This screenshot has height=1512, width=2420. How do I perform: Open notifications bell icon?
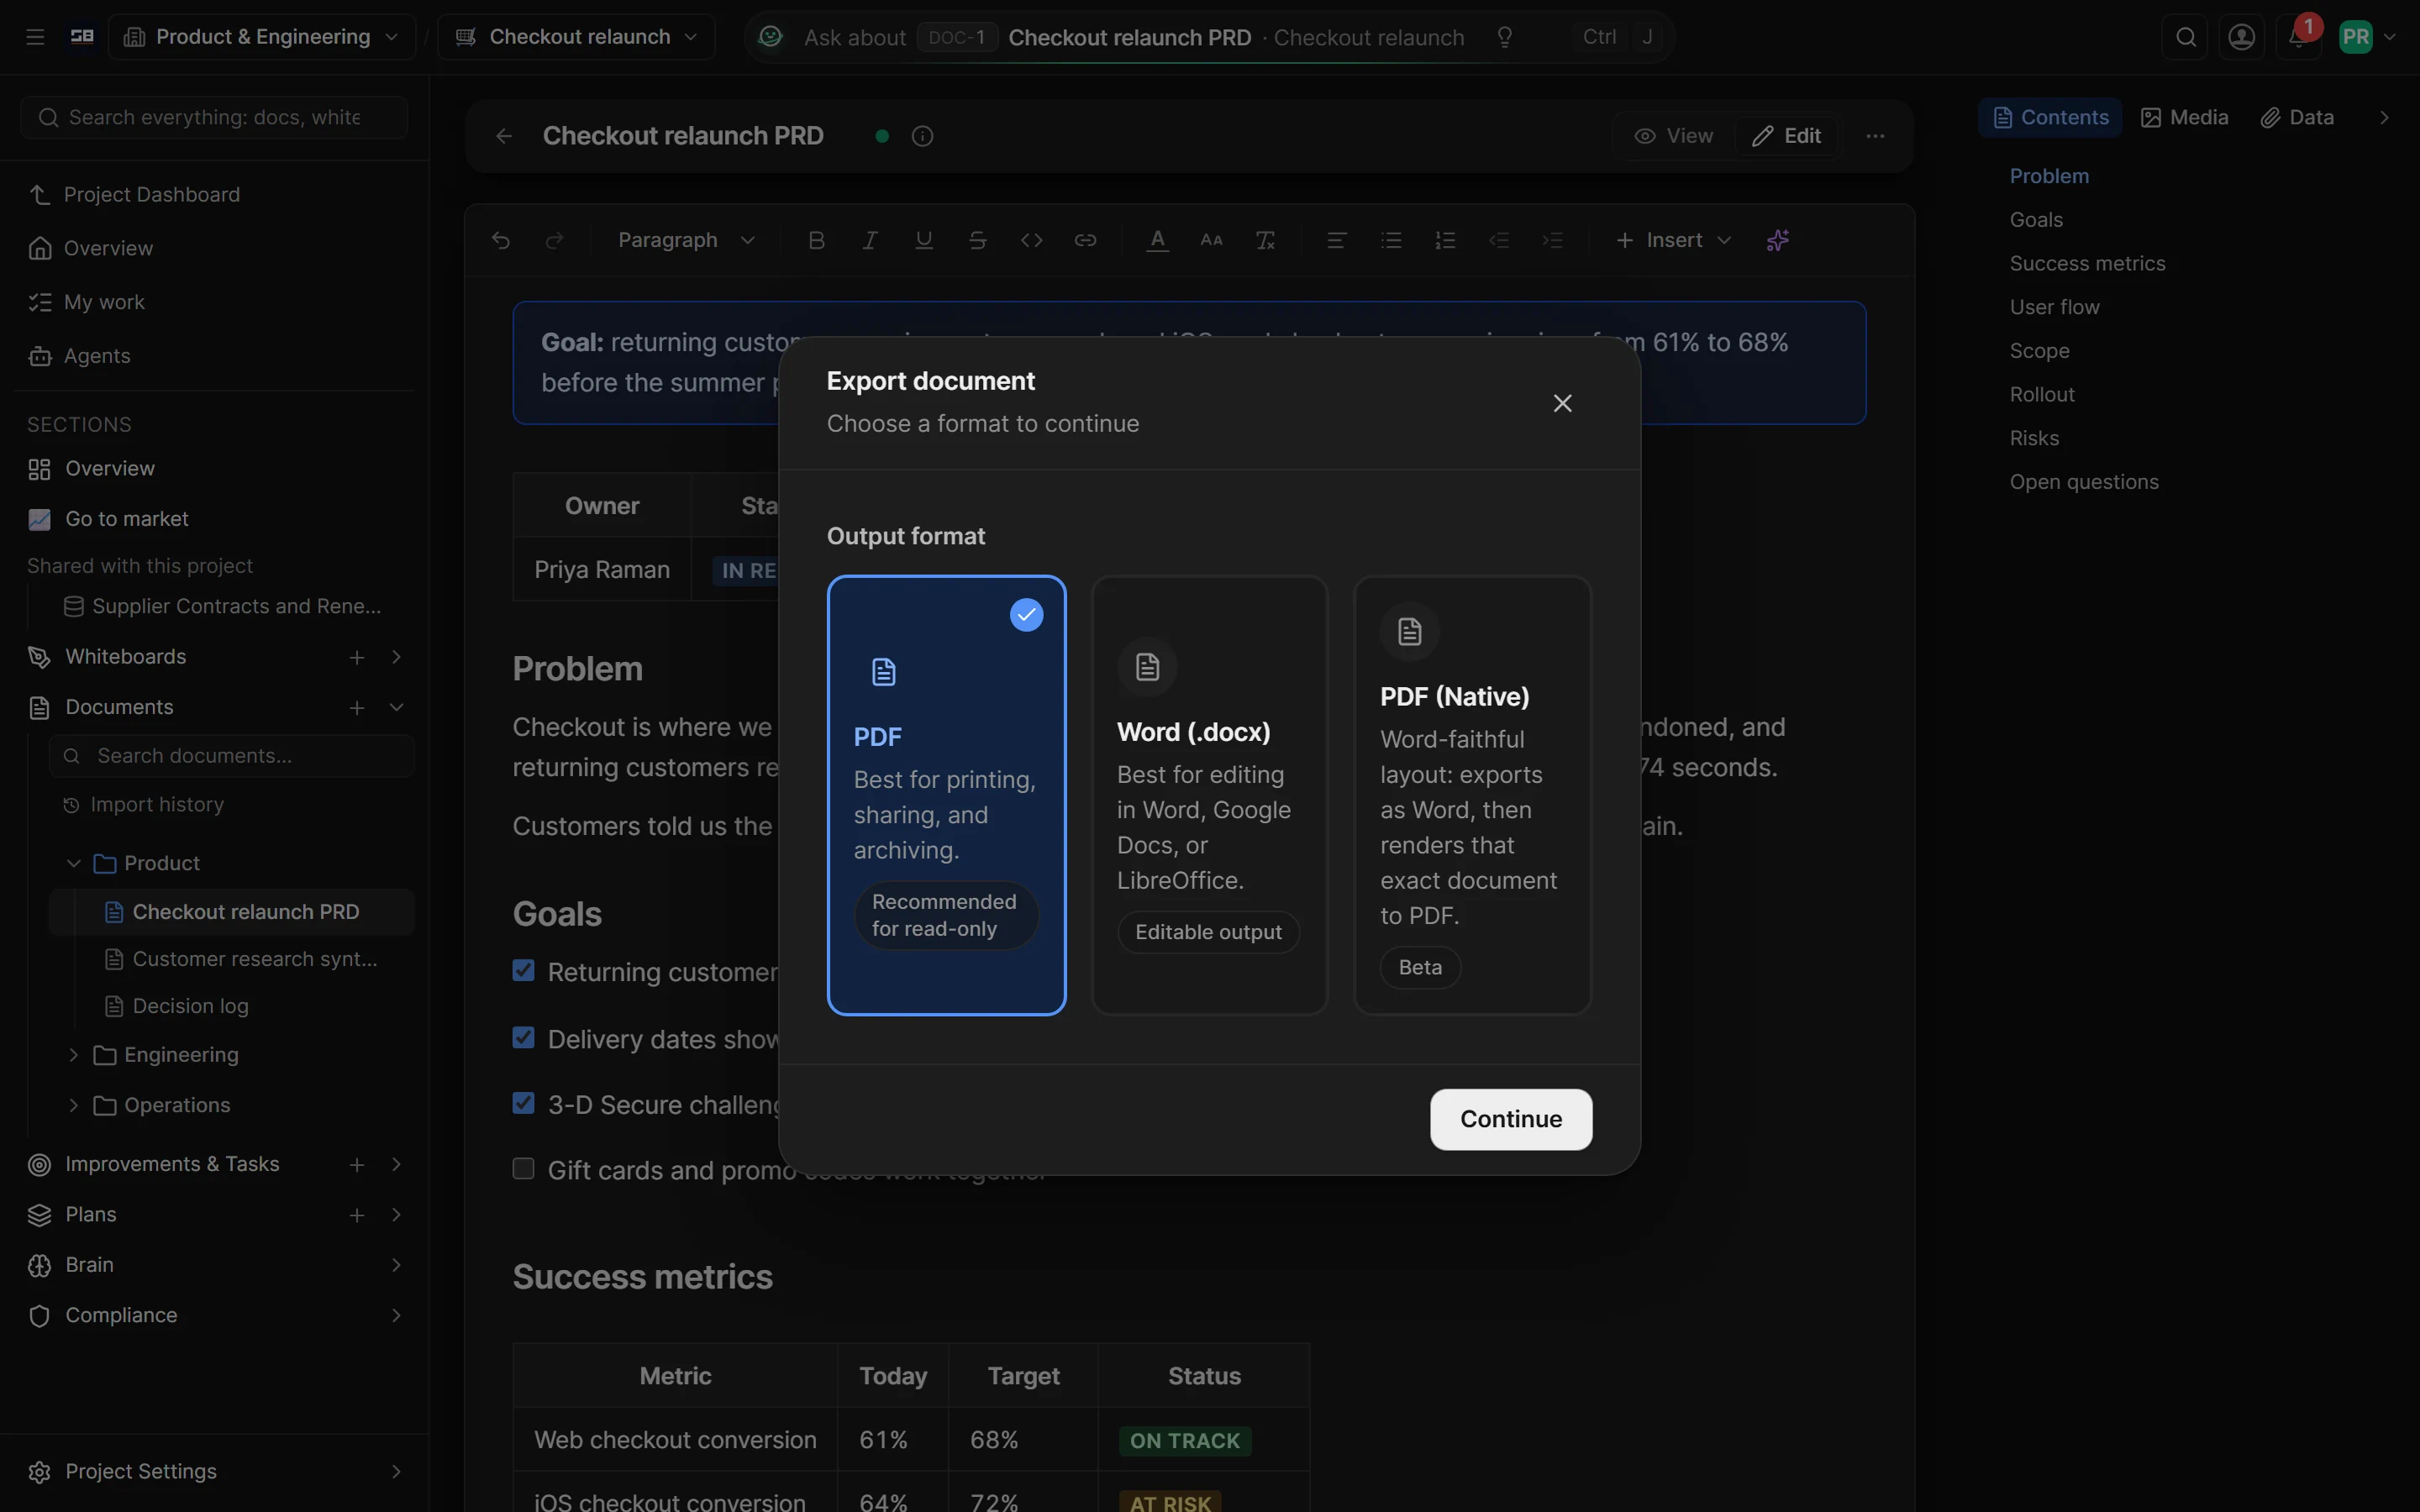click(x=2298, y=37)
